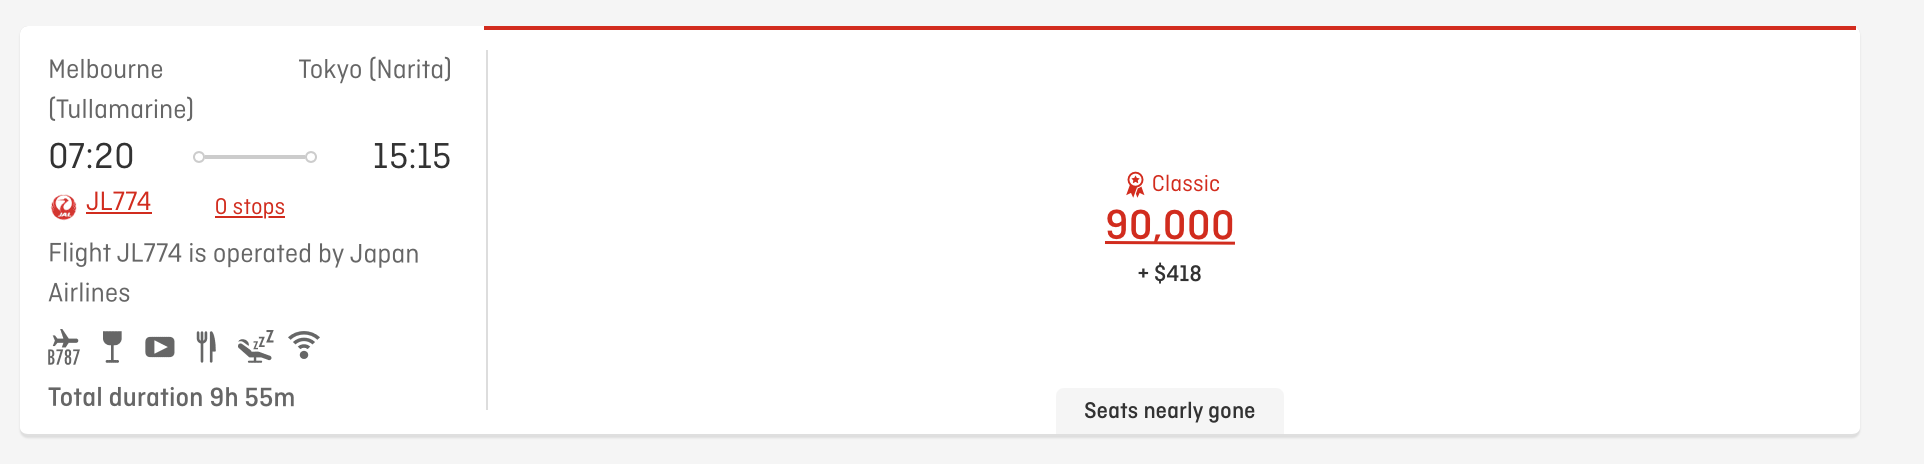View the 0 stops details link
Image resolution: width=1924 pixels, height=464 pixels.
point(250,207)
